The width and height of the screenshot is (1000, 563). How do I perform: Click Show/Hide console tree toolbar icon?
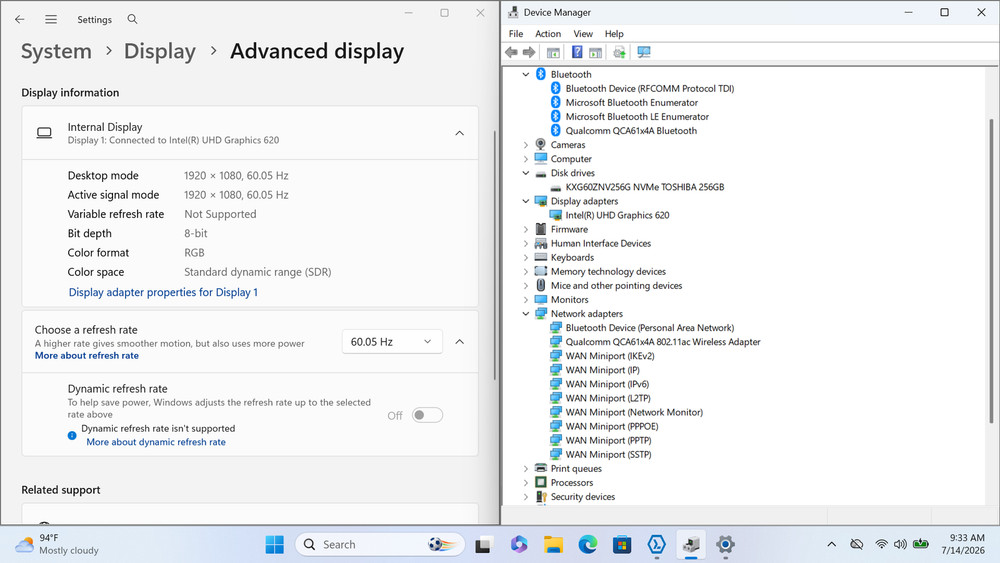[x=553, y=52]
